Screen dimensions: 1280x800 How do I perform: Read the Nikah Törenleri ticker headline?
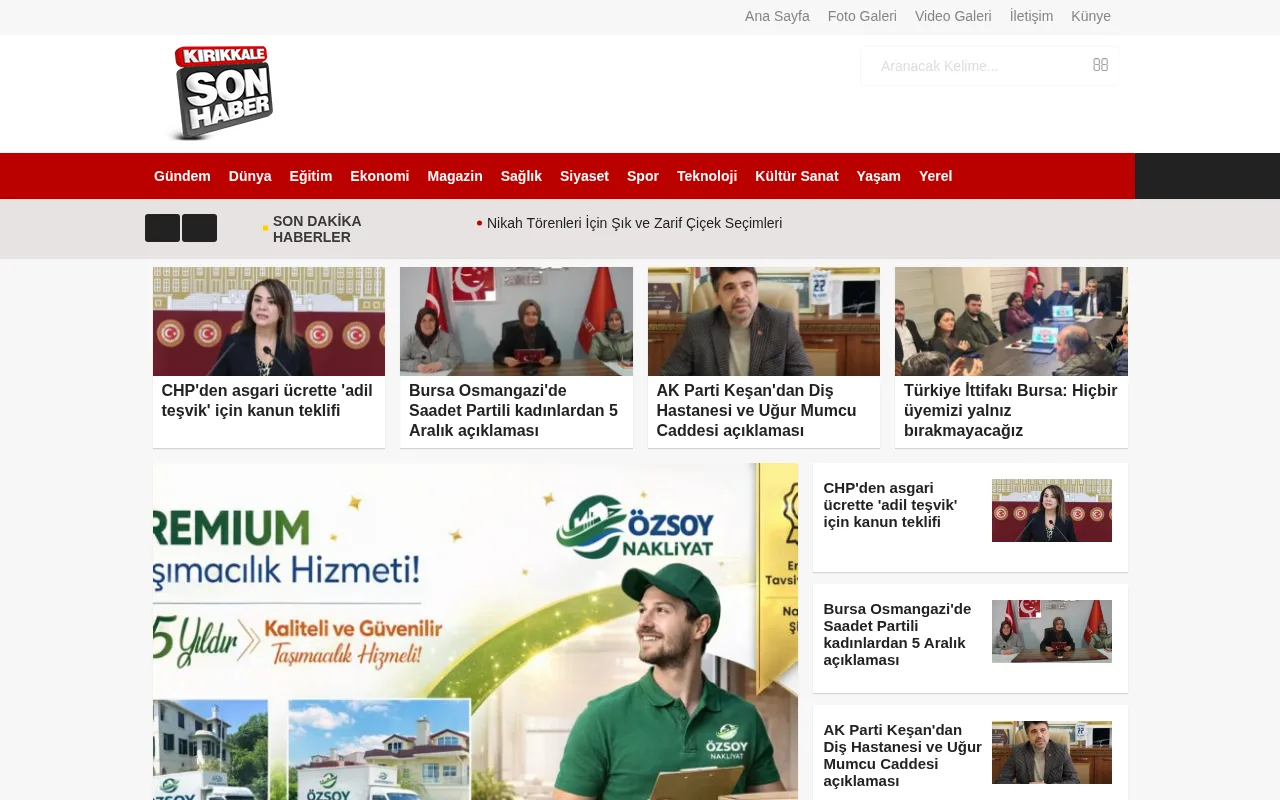[634, 223]
